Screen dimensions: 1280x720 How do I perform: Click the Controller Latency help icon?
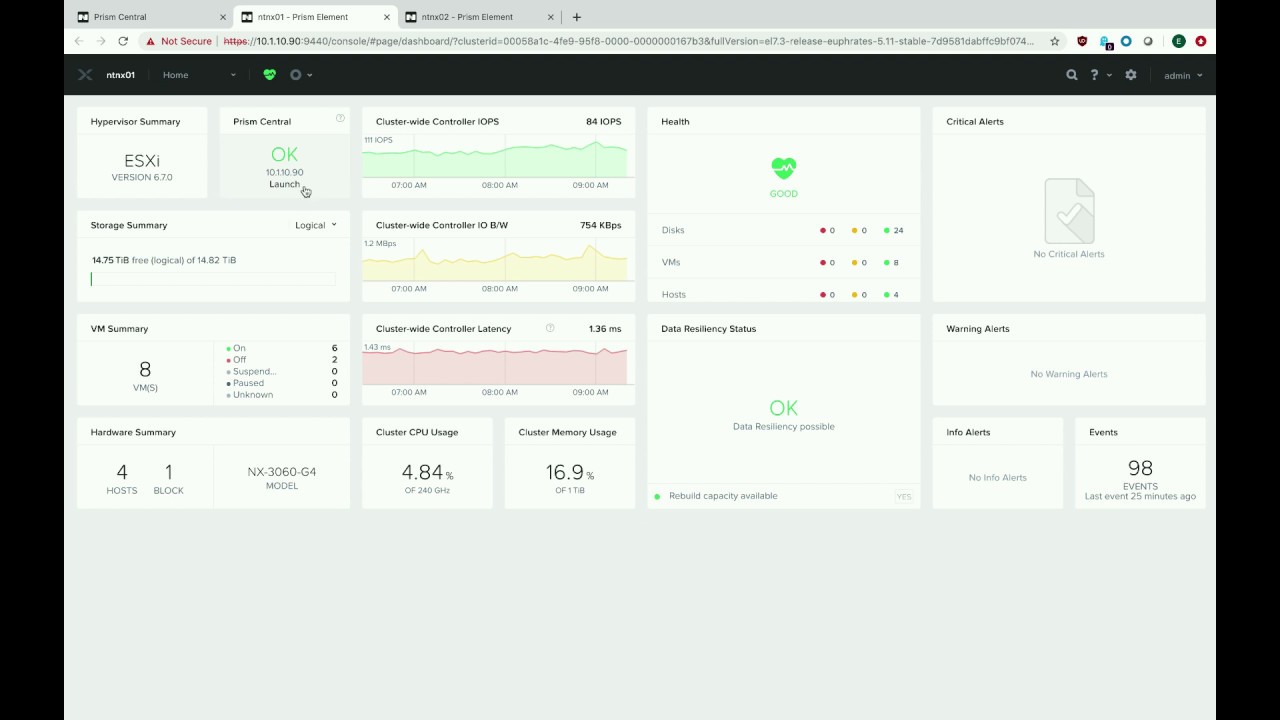tap(550, 328)
